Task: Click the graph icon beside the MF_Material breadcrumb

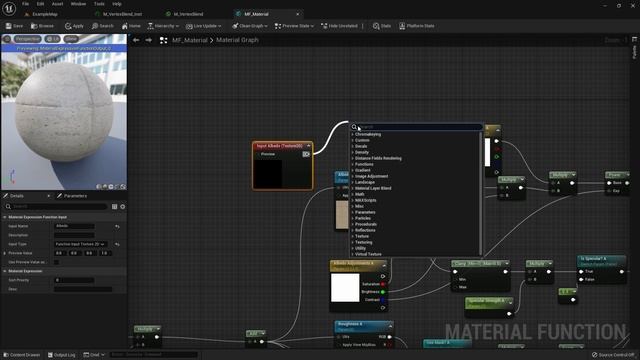Action: (163, 40)
